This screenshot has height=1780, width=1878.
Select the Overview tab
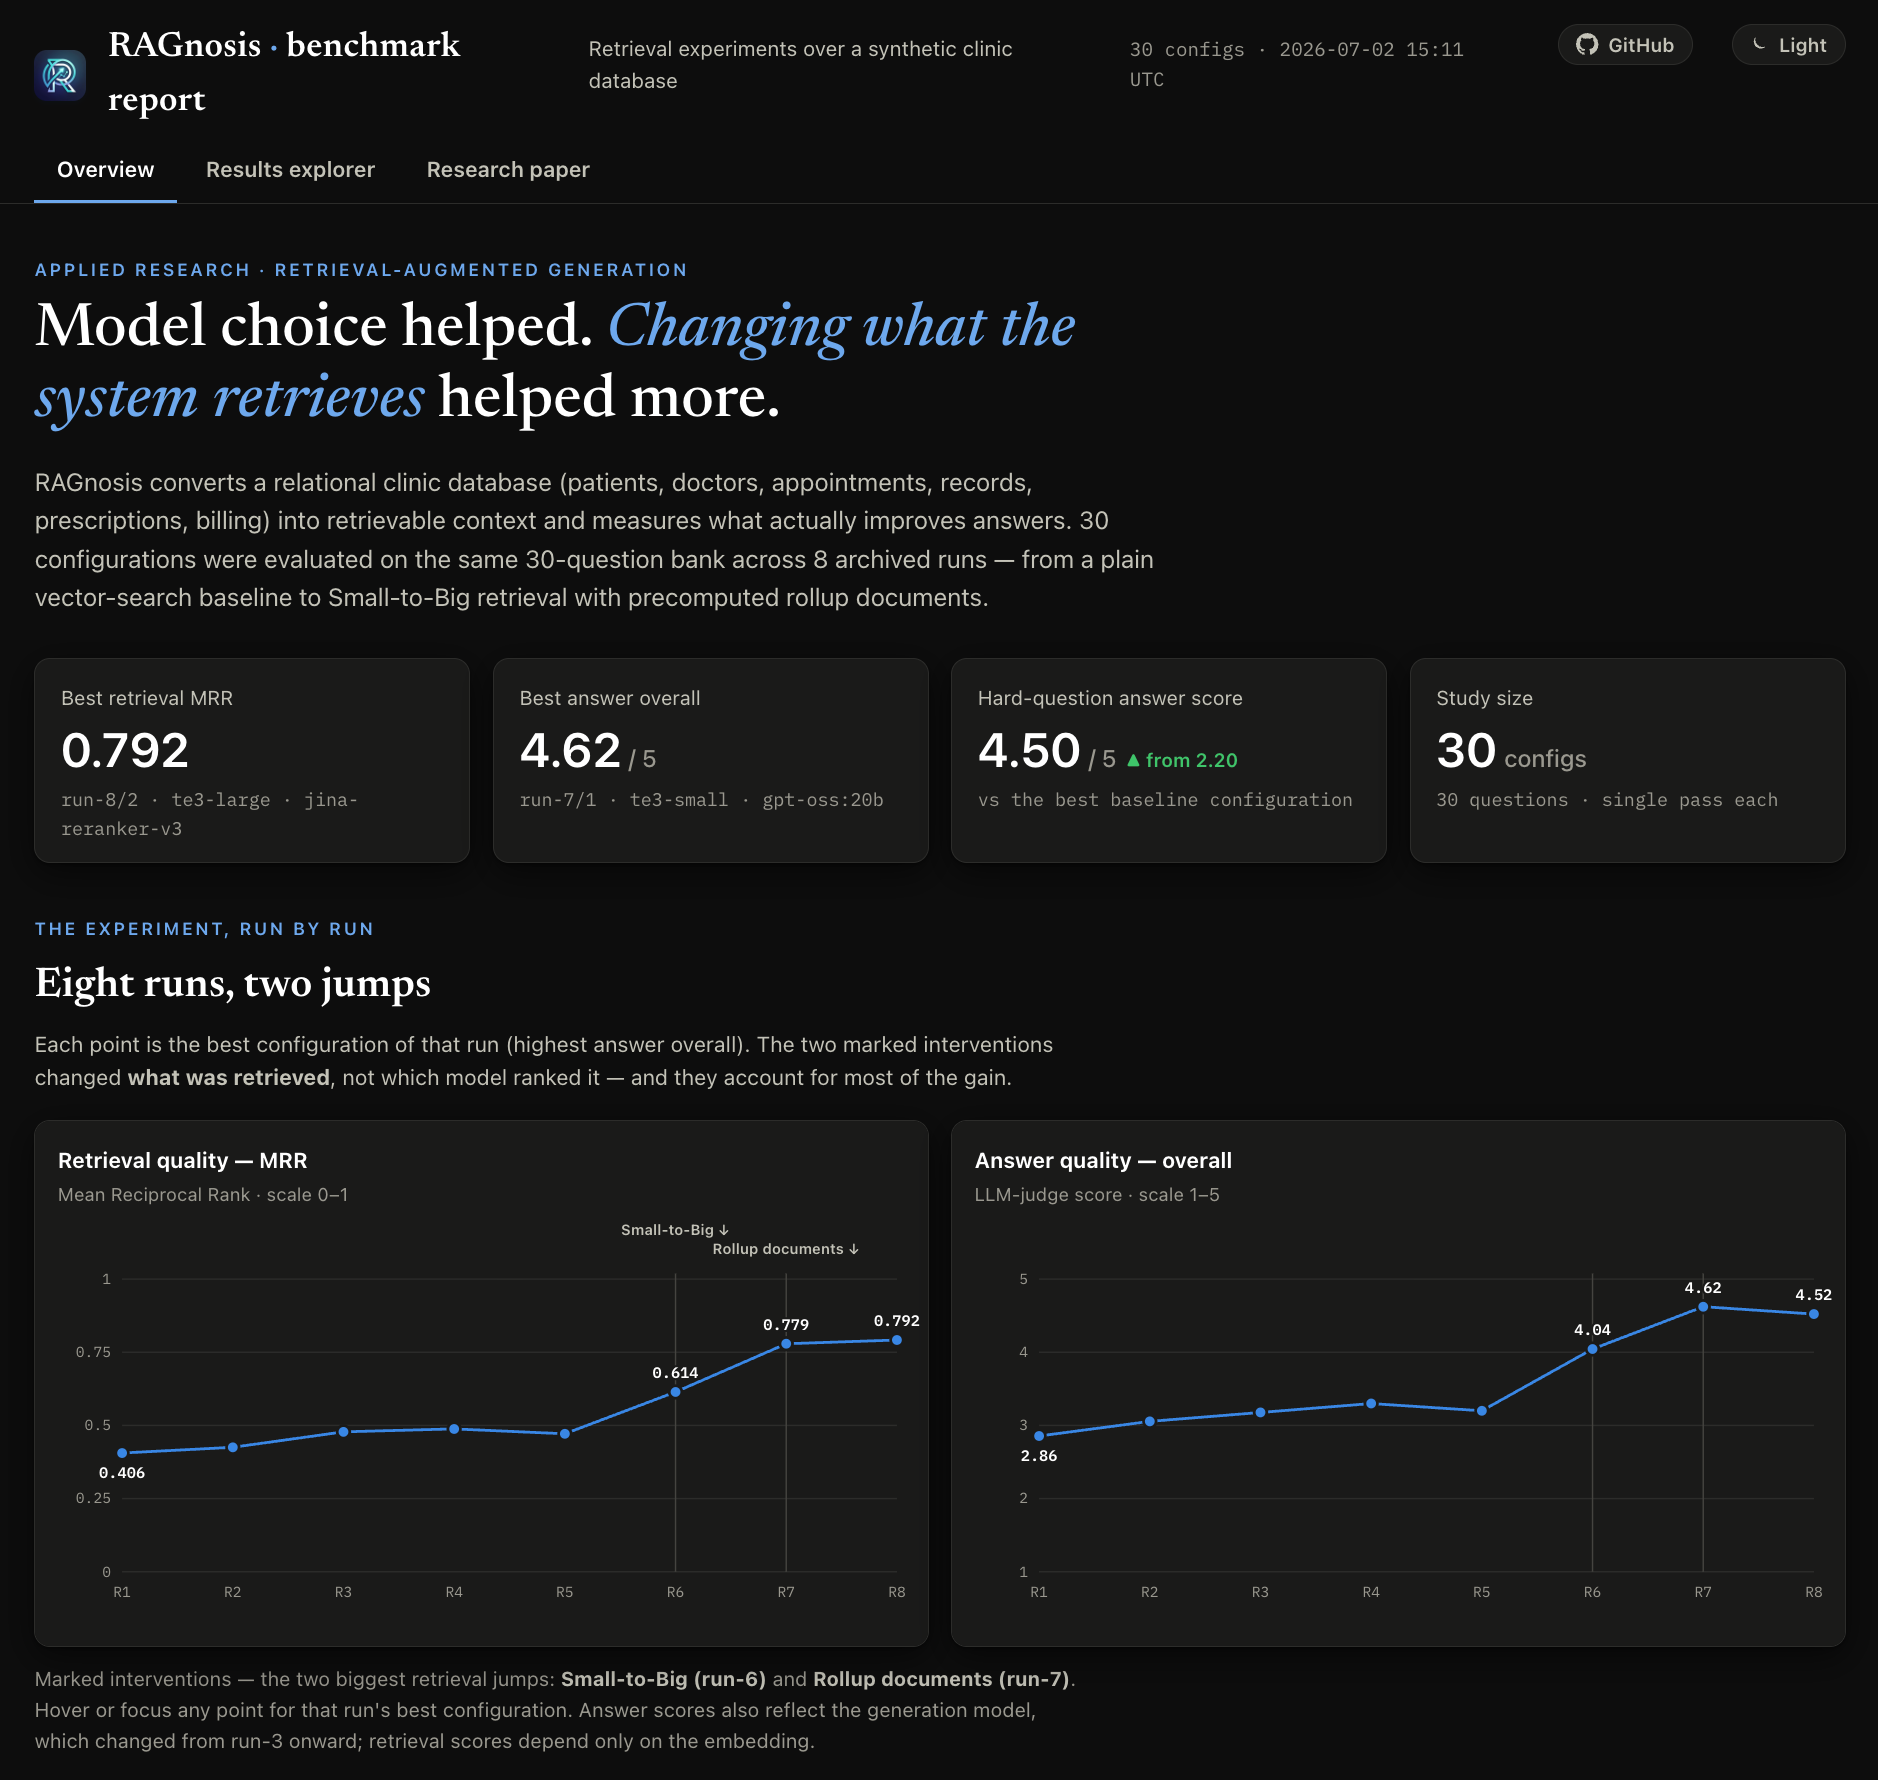click(105, 170)
